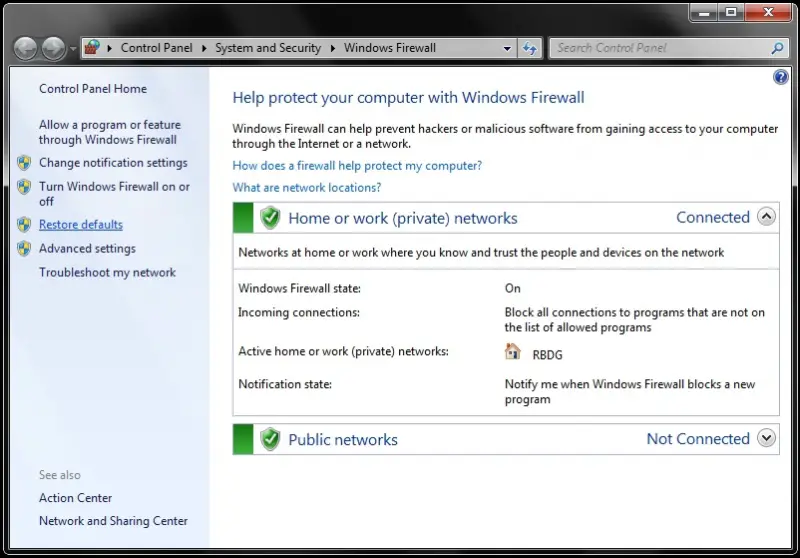Viewport: 800px width, 558px height.
Task: Click shield icon beside Turn Windows Firewall
Action: (24, 187)
